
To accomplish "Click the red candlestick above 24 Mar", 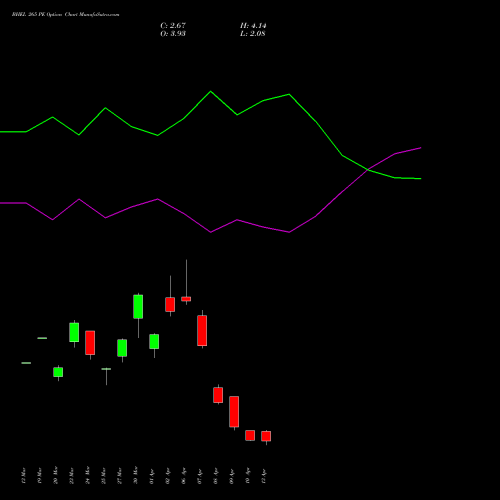I will tap(90, 343).
